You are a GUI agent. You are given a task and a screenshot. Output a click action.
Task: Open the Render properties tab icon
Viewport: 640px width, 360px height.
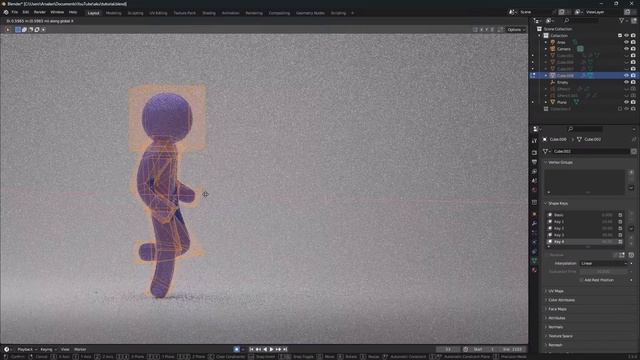click(534, 152)
